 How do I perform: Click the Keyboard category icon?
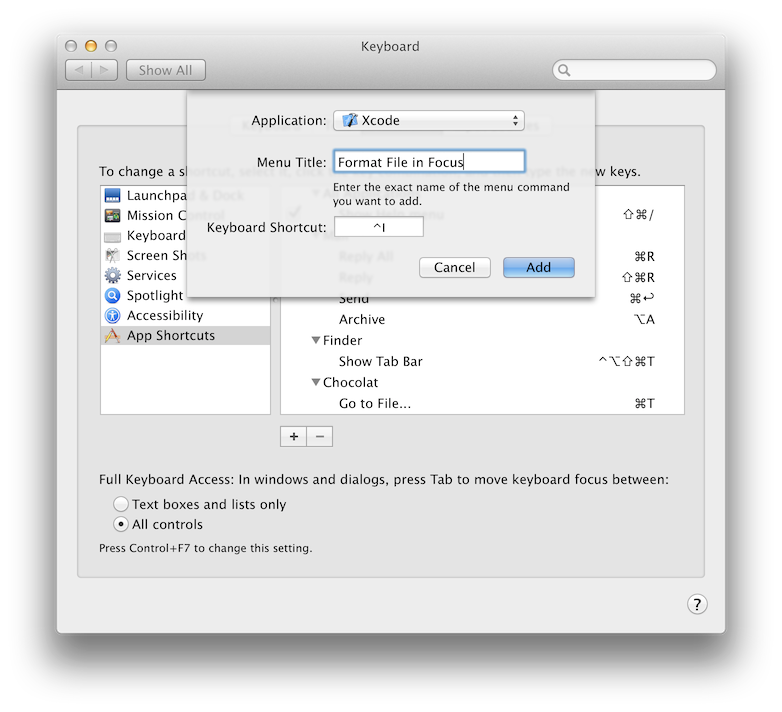[x=113, y=236]
